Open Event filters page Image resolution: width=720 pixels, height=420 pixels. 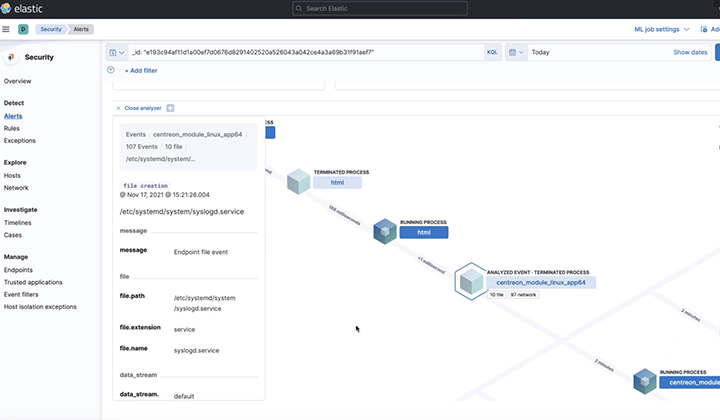pos(21,295)
